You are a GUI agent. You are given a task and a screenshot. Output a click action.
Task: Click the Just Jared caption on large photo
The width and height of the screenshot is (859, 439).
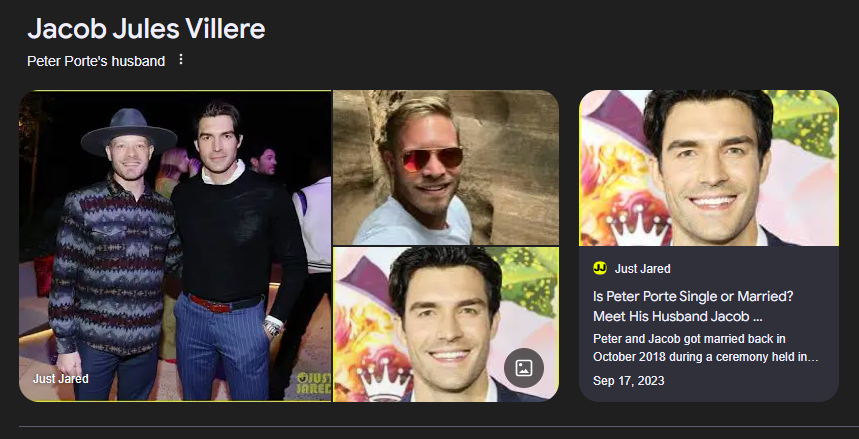[60, 379]
